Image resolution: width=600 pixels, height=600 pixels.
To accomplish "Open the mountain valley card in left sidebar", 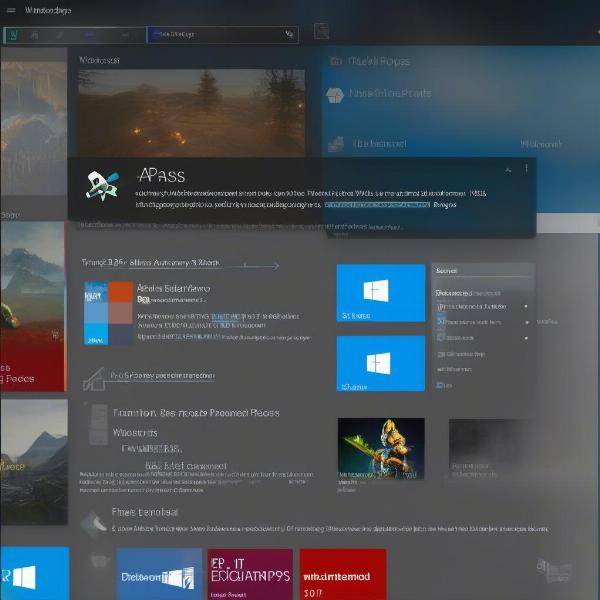I will [x=34, y=462].
